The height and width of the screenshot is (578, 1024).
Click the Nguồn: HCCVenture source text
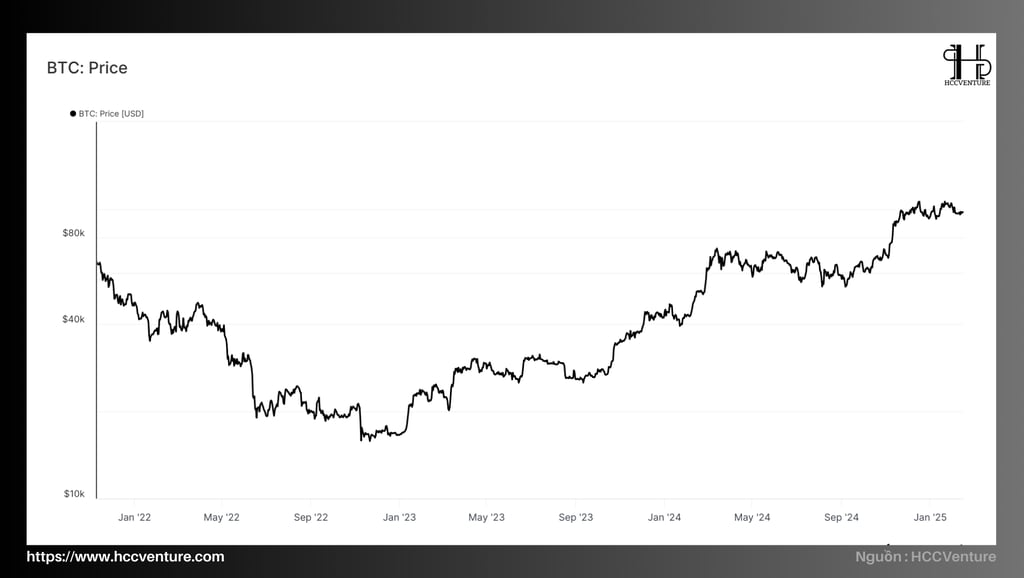click(925, 556)
